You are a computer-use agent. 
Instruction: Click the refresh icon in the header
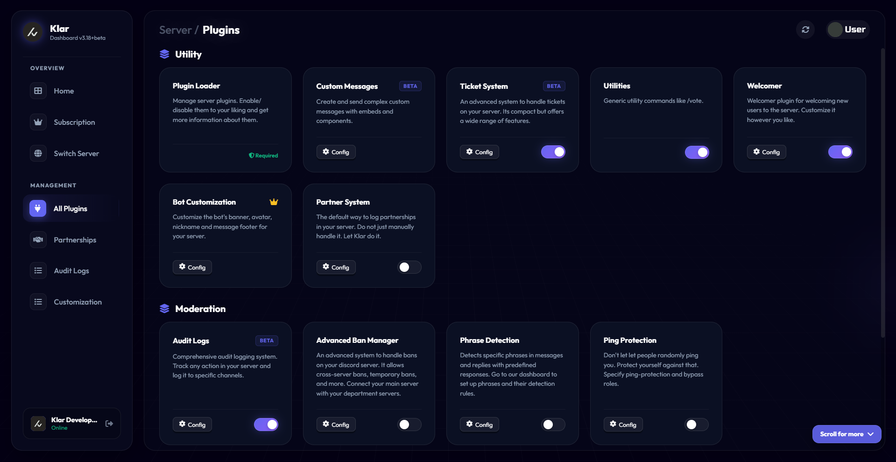805,30
